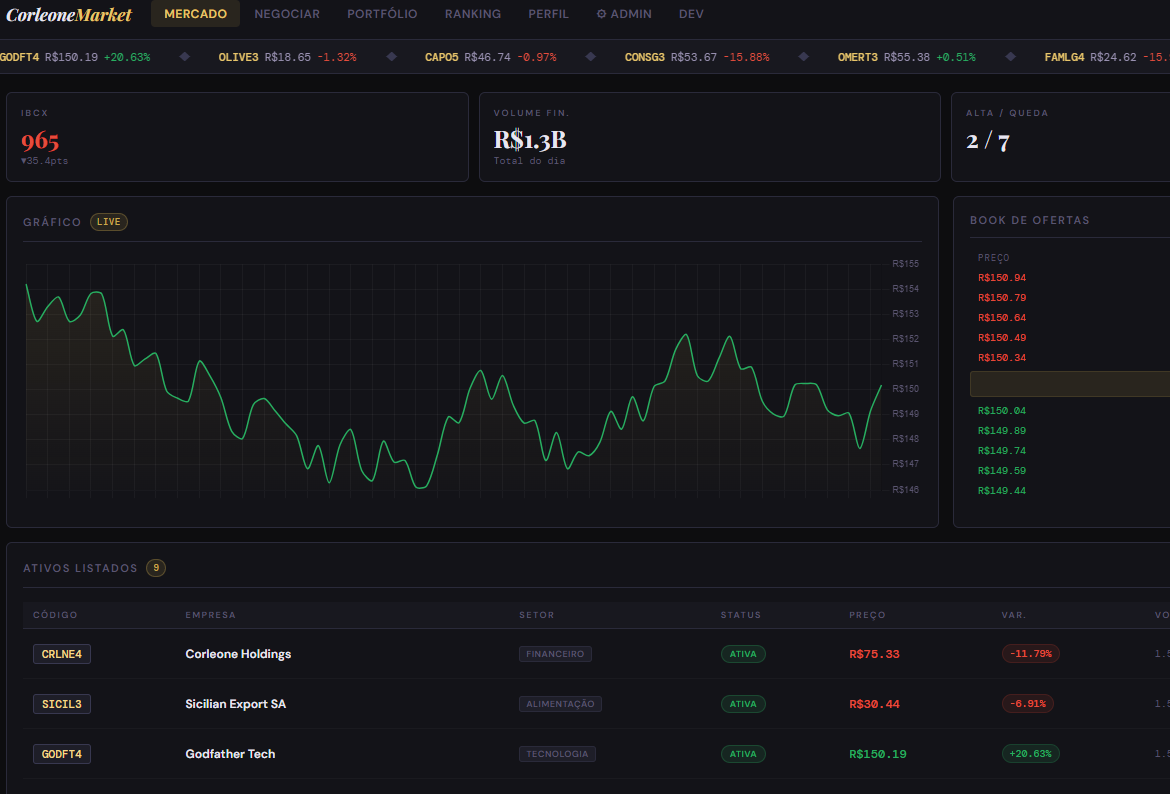
Task: Sort by the Setor column header
Action: pos(536,615)
